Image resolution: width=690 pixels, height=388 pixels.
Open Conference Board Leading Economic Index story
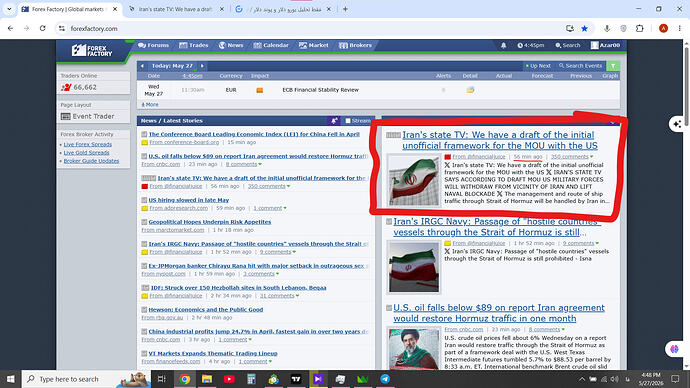(x=254, y=134)
